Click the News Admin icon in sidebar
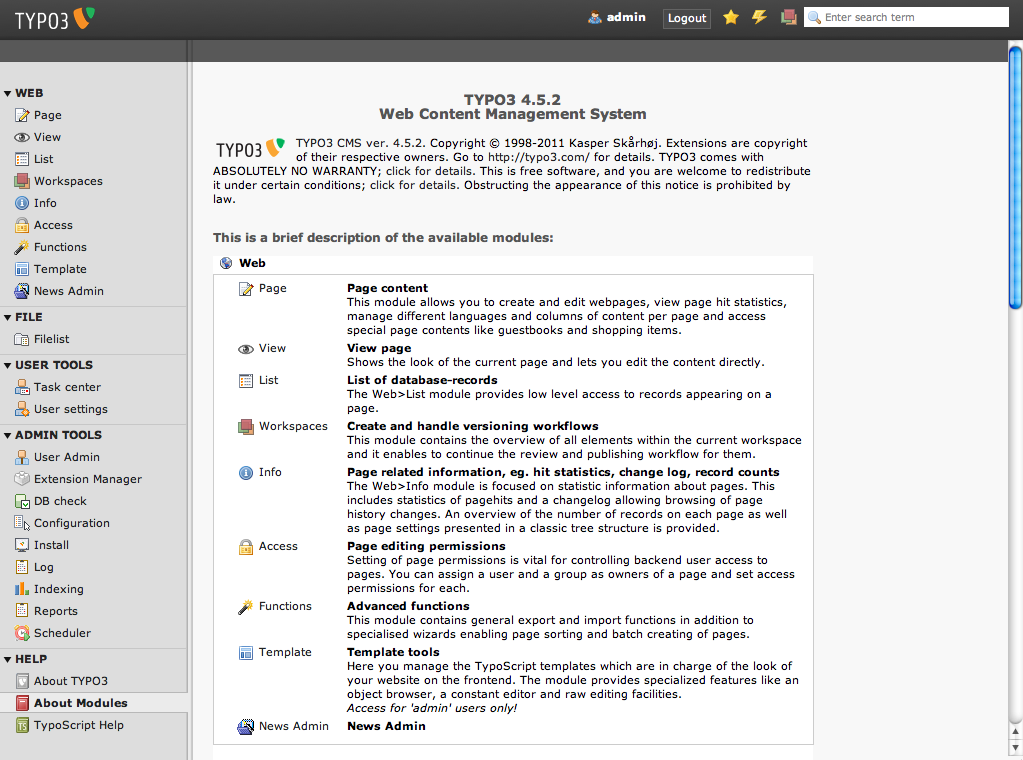This screenshot has height=760, width=1023. point(22,291)
